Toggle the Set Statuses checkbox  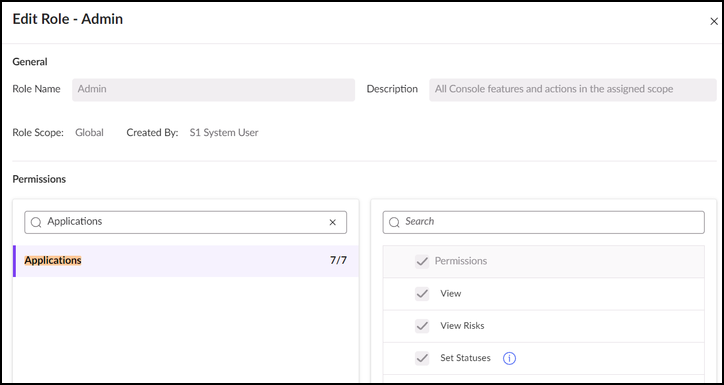(422, 358)
